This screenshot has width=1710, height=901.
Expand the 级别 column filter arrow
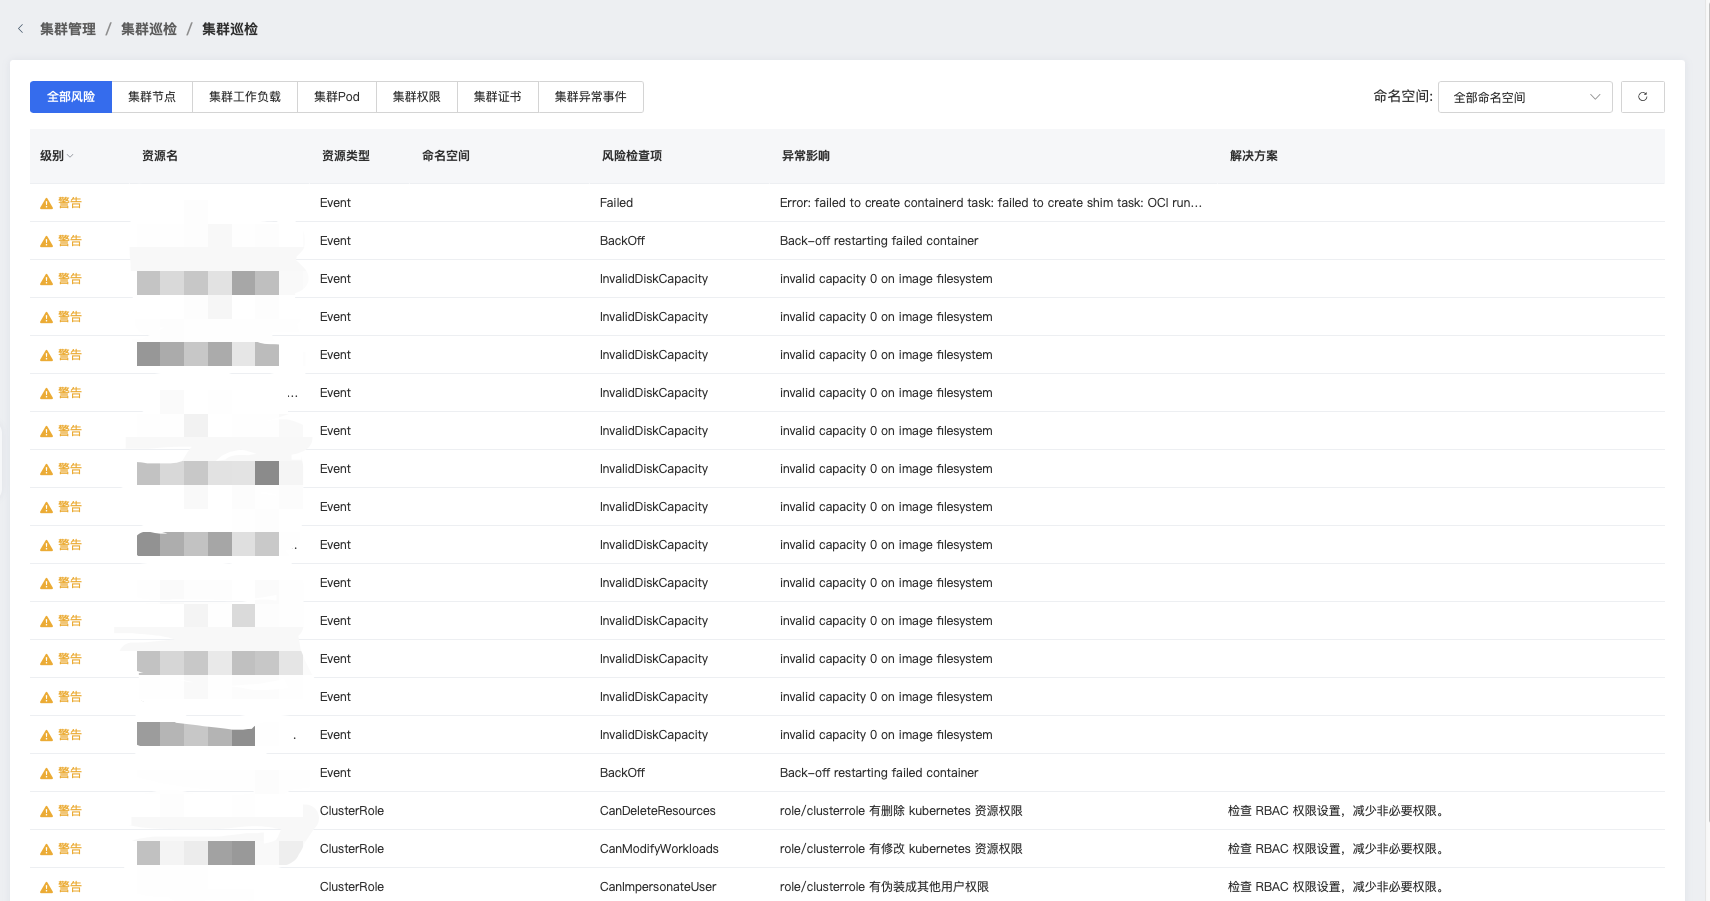coord(70,157)
